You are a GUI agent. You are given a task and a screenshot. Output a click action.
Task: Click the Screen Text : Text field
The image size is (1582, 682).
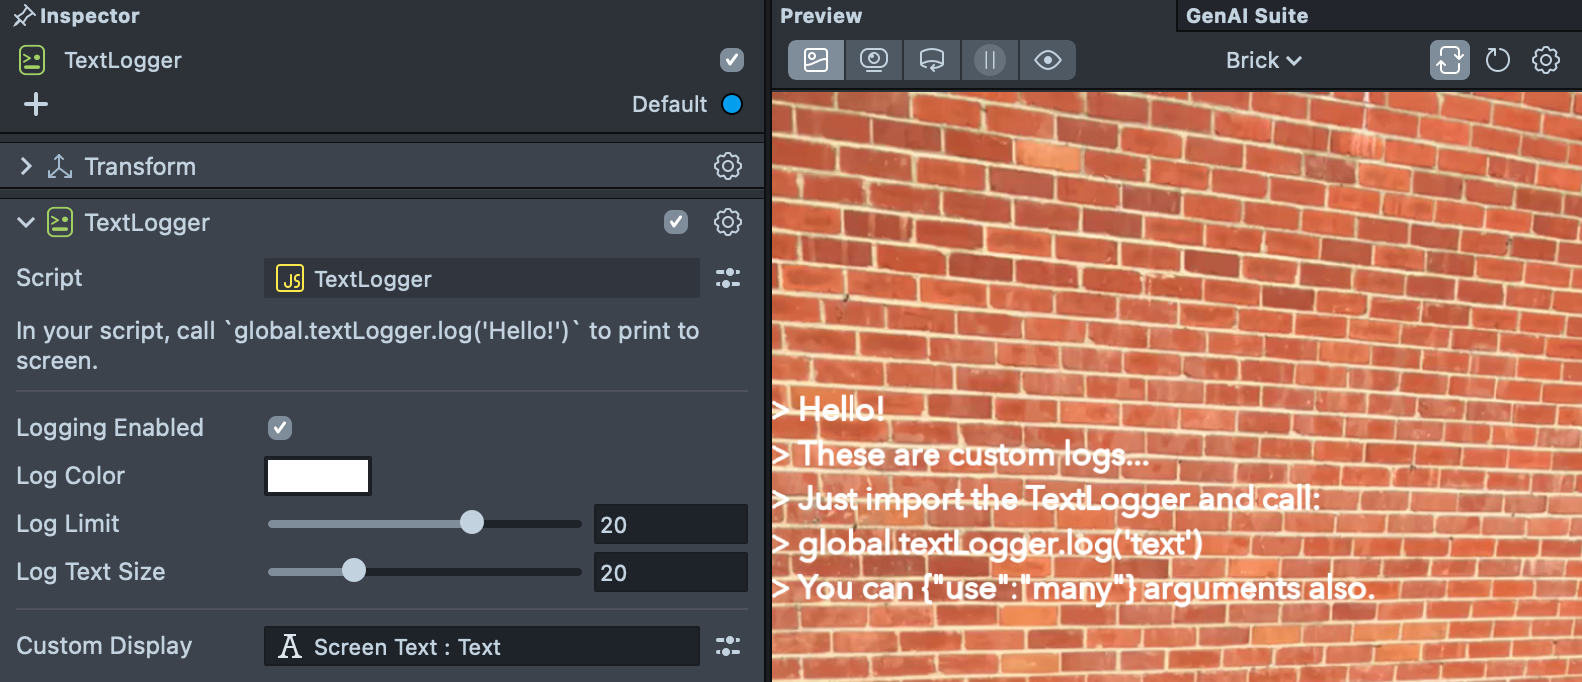(482, 646)
